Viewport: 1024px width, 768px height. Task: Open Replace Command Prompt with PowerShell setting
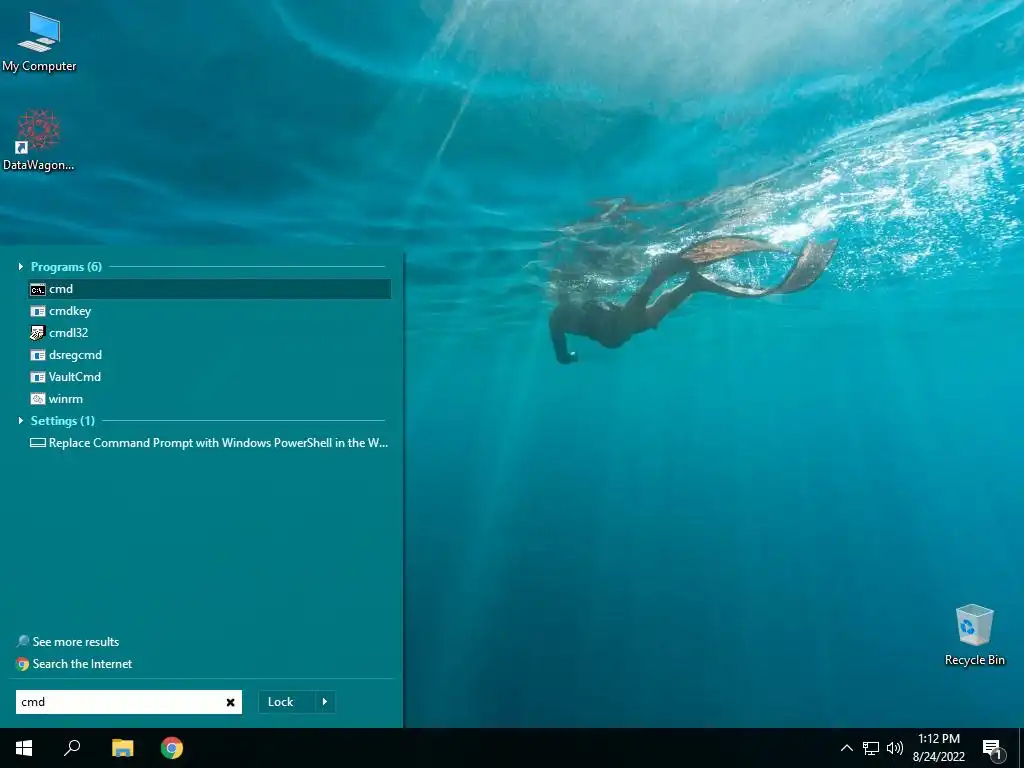click(x=210, y=443)
